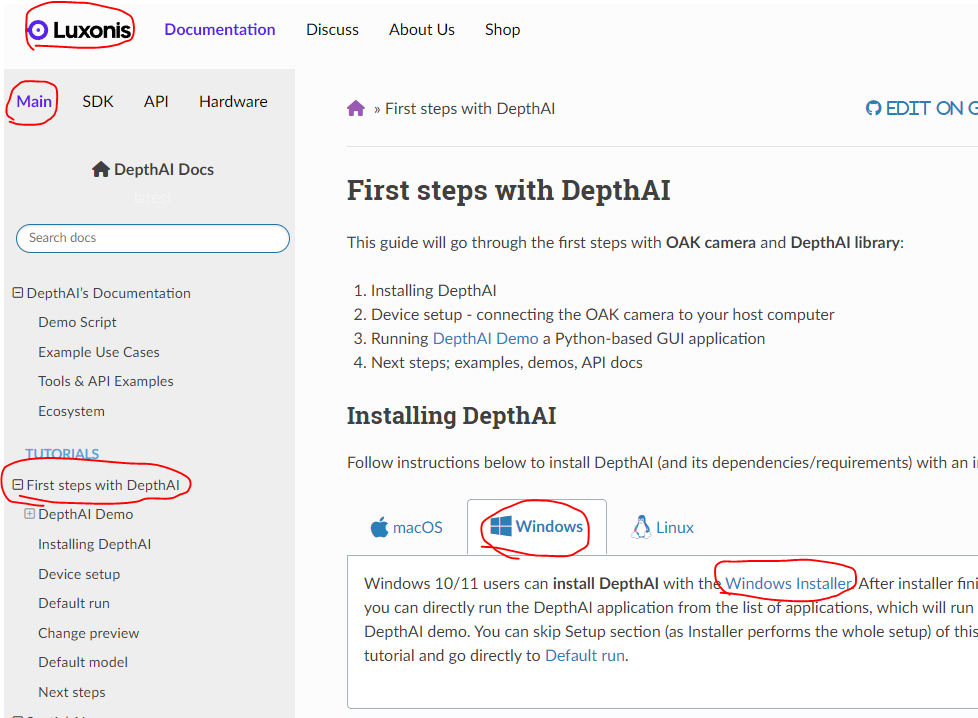This screenshot has height=718, width=978.
Task: Click the Apple logo on macOS tab
Action: (x=379, y=527)
